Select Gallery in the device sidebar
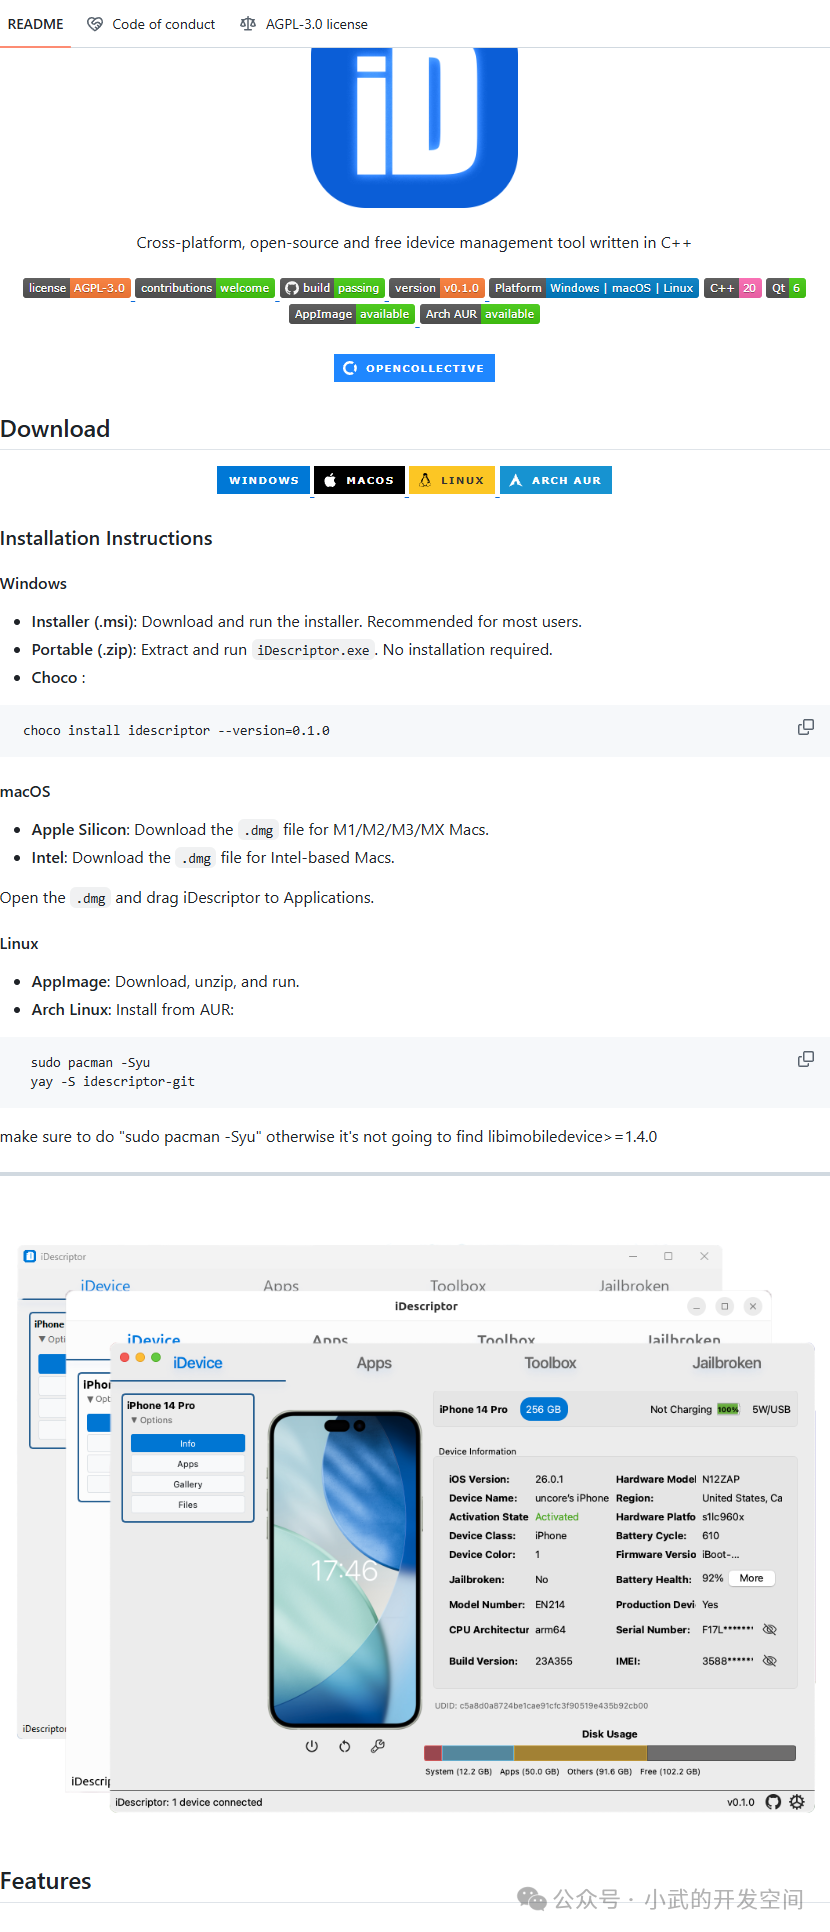Screen dimensions: 830x1932 [x=188, y=1484]
